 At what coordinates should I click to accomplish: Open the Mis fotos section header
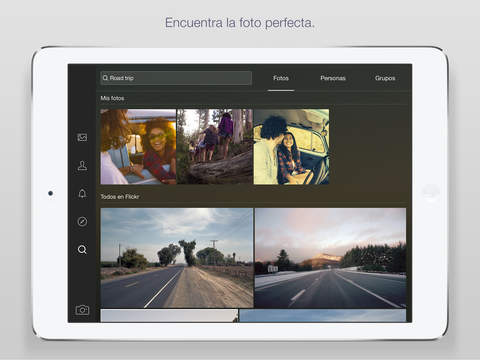[x=112, y=98]
